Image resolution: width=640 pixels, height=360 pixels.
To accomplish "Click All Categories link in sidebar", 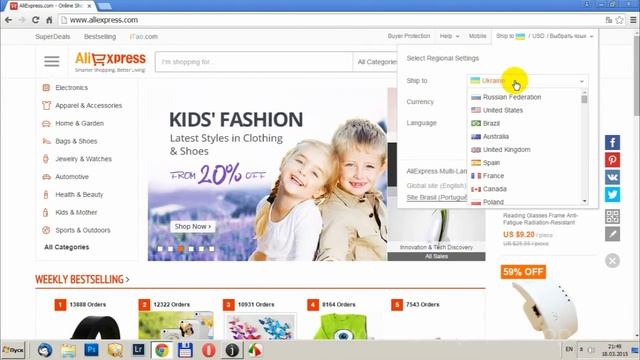I will coord(67,247).
